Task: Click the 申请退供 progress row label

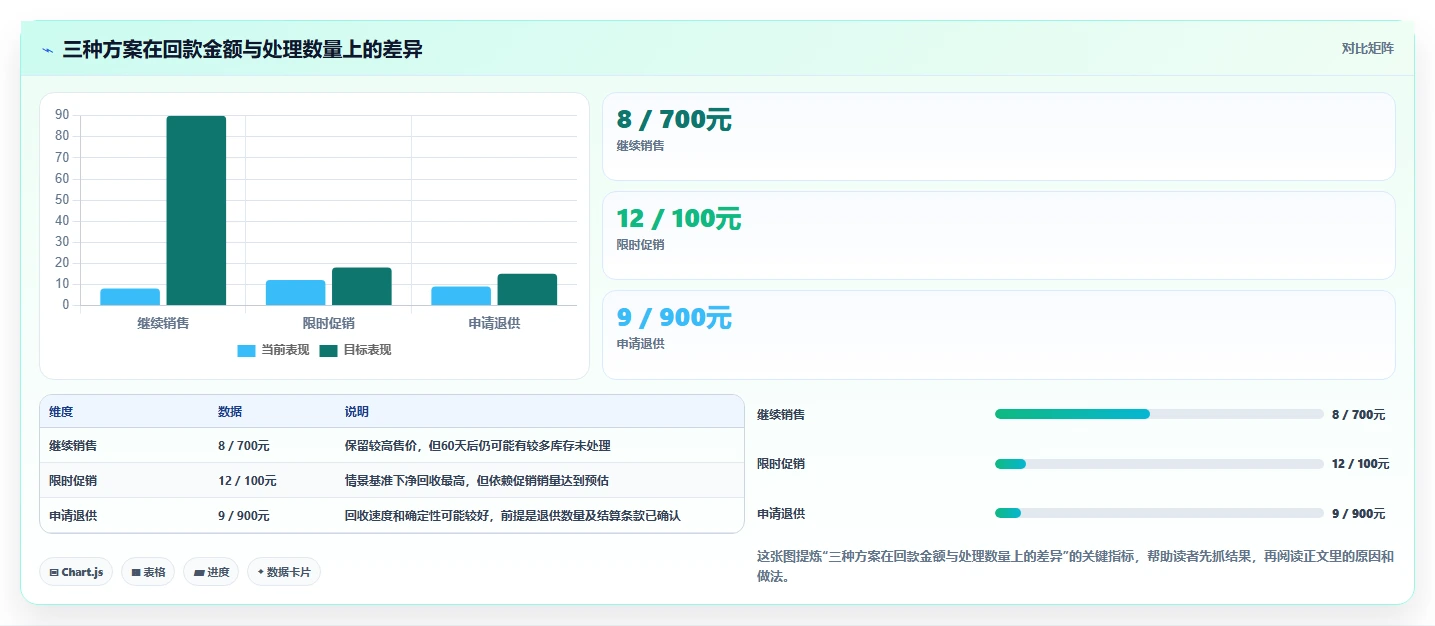Action: tap(781, 514)
